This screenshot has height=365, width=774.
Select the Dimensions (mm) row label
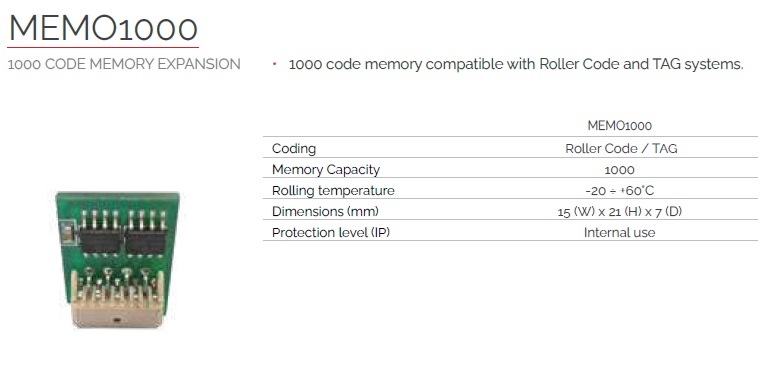325,211
